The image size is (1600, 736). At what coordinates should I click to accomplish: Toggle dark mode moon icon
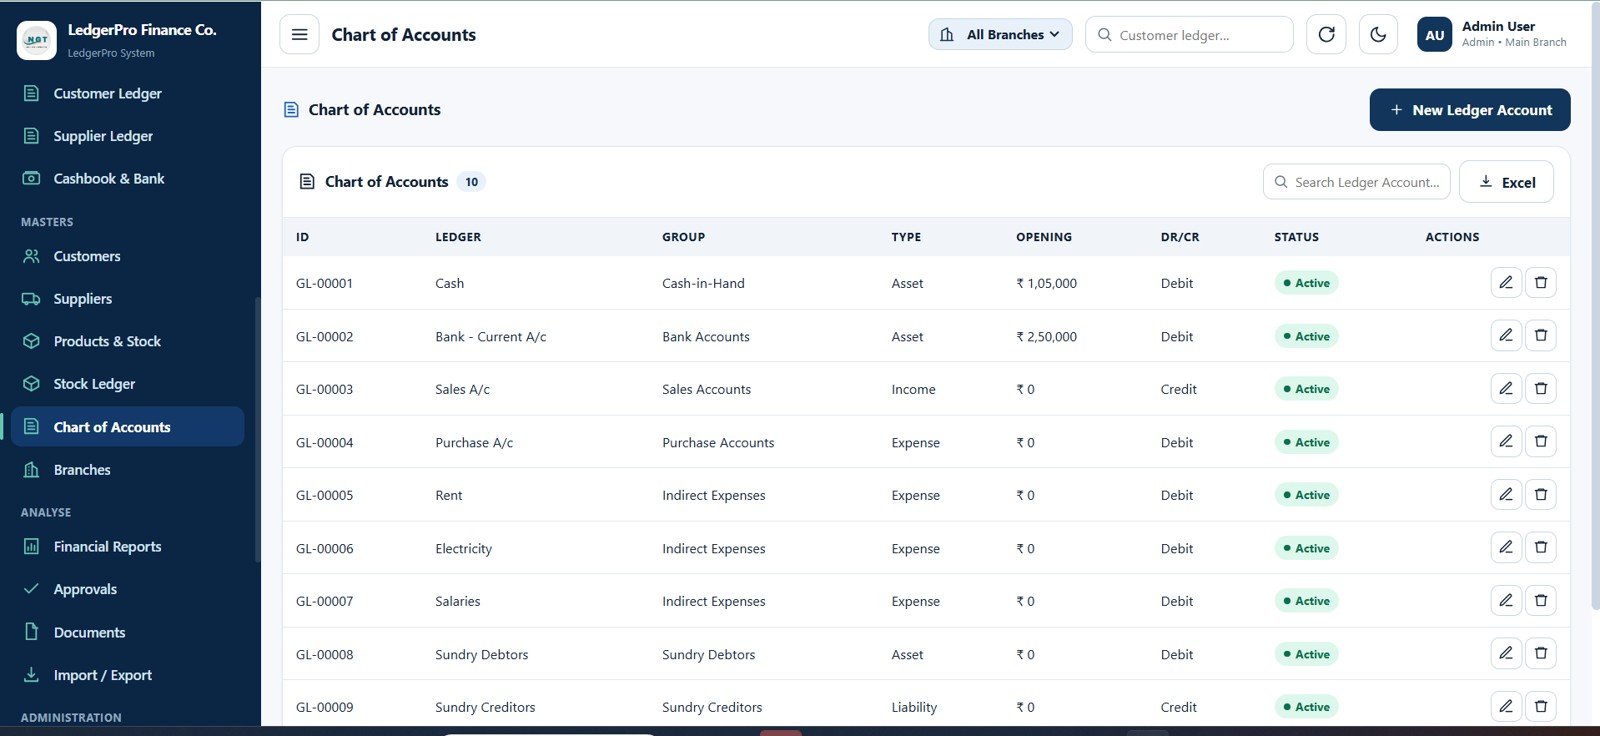(x=1378, y=35)
